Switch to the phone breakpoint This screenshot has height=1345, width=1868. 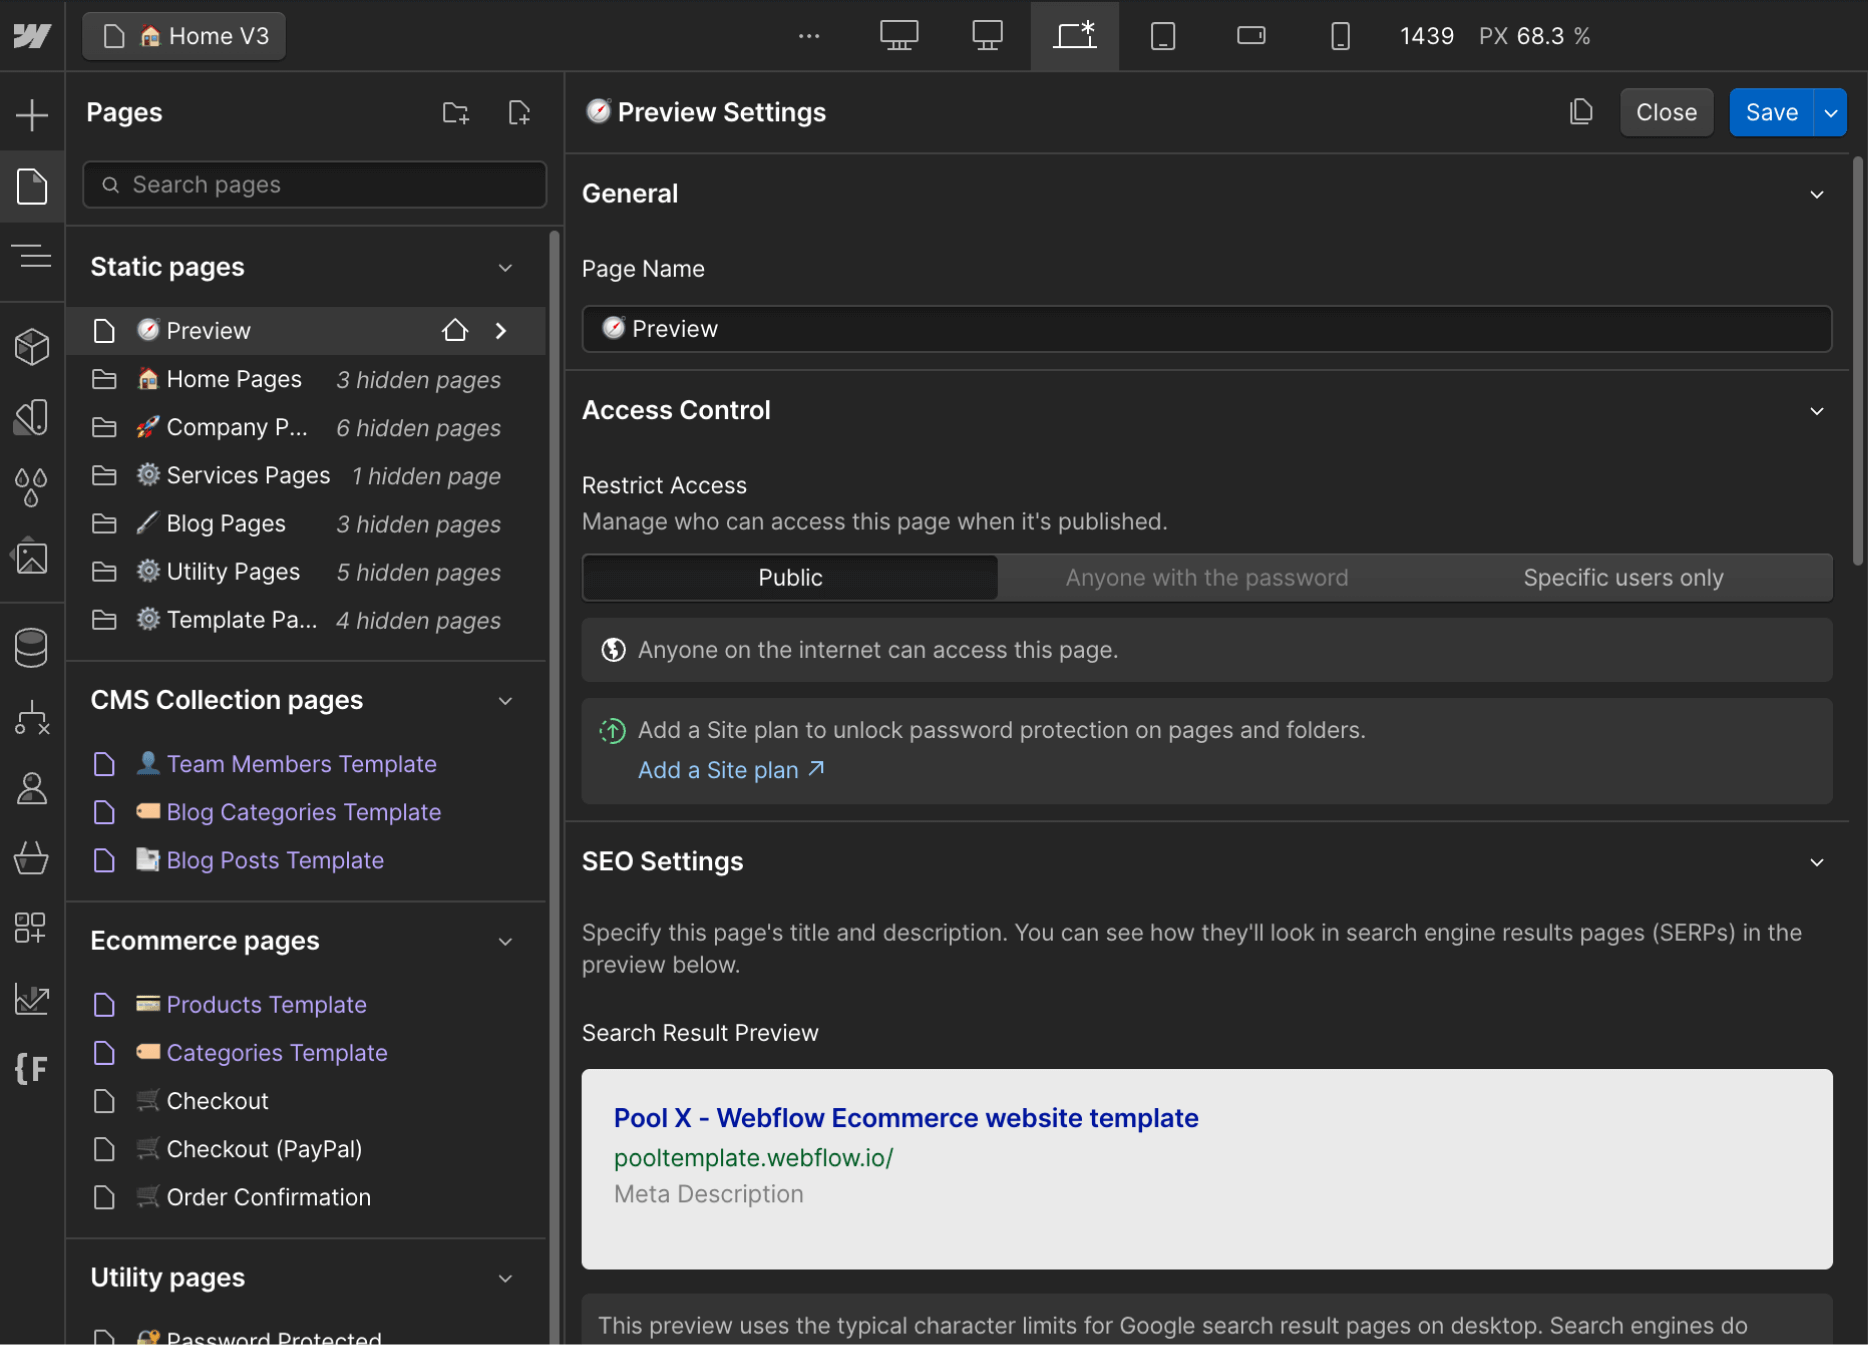[1339, 36]
